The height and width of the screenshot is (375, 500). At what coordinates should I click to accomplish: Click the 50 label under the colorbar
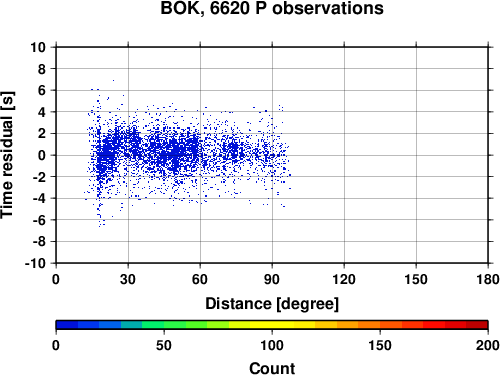164,345
